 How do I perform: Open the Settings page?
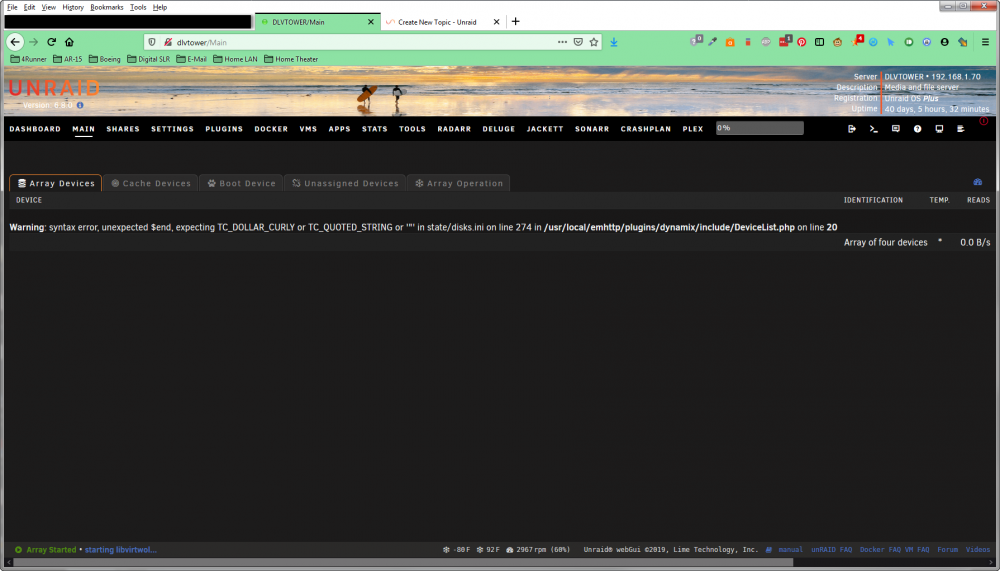(172, 129)
